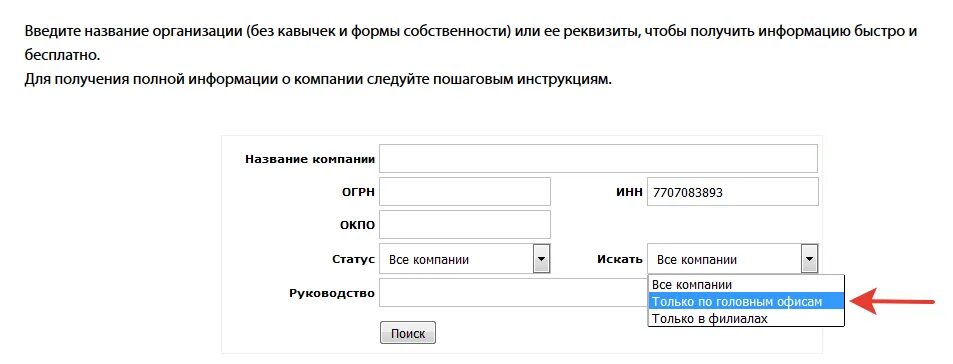
Task: Collapse the Искать dropdown via its arrow
Action: coord(809,259)
